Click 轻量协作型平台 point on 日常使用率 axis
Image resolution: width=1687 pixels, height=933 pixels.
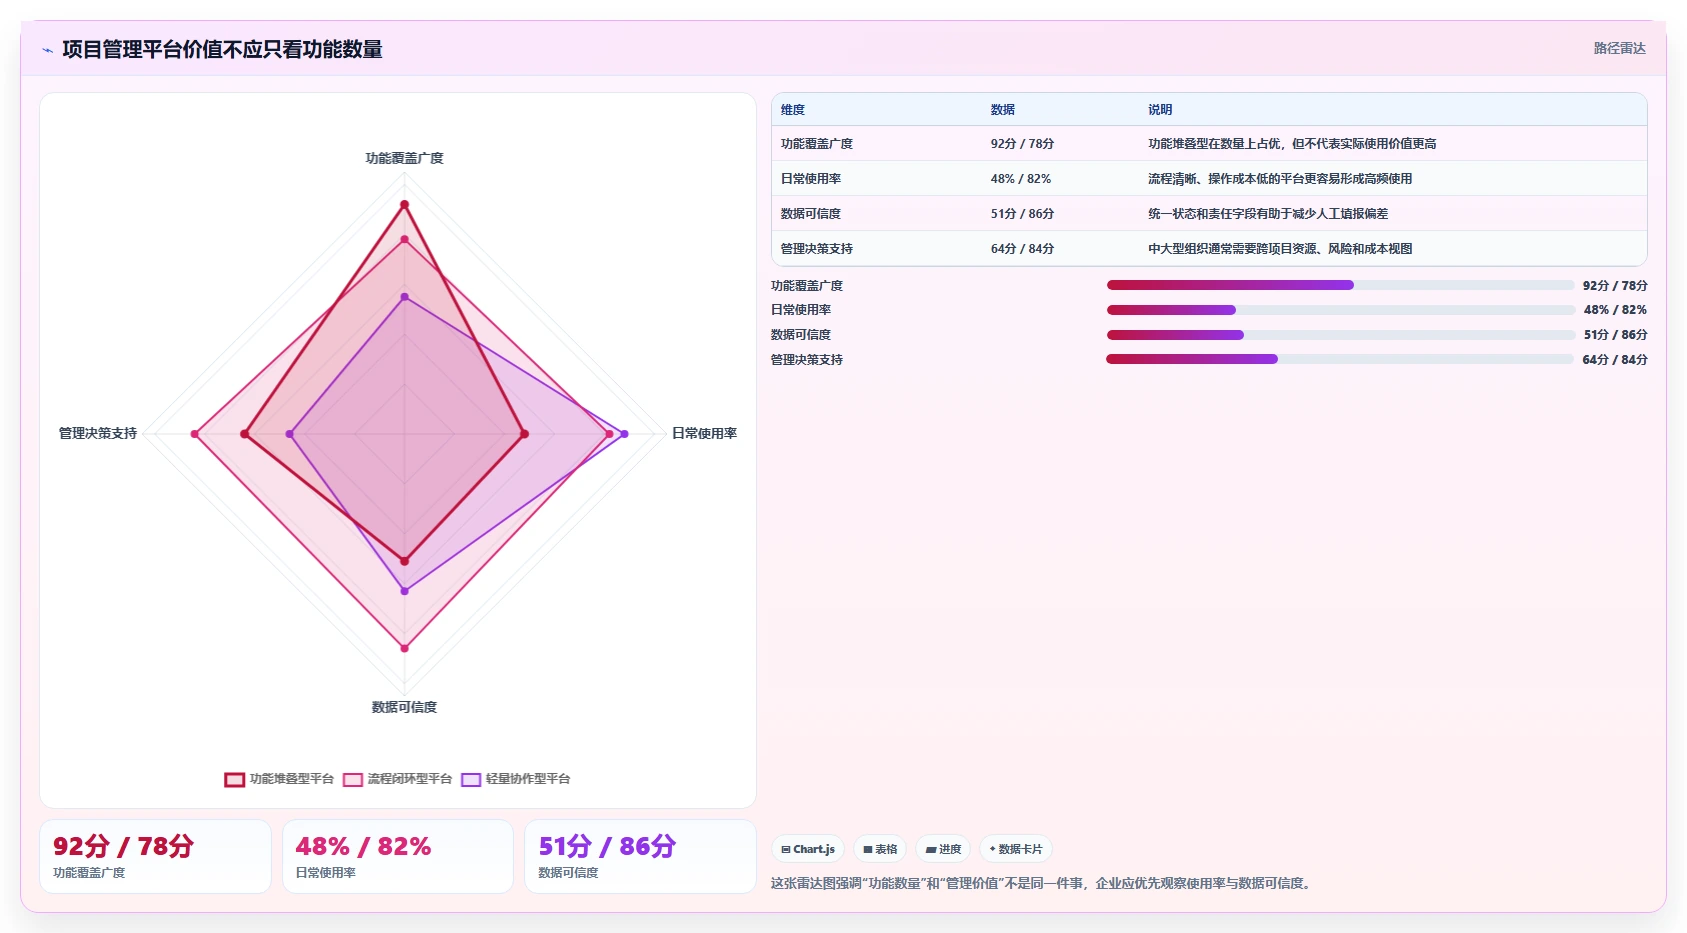point(624,434)
